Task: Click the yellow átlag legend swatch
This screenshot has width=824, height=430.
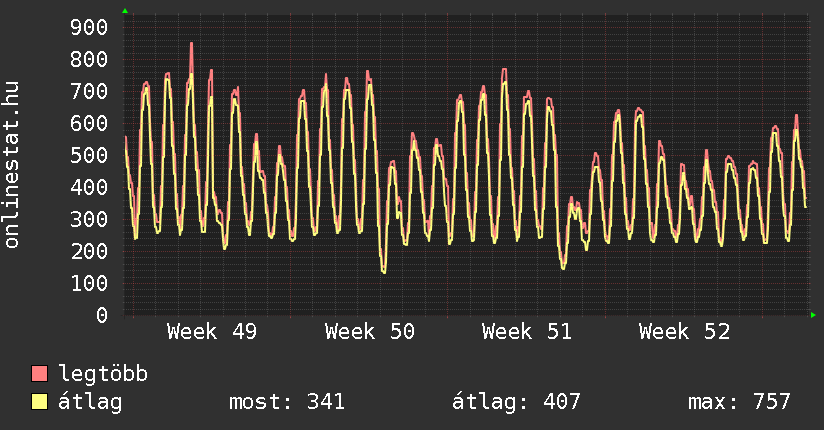Action: pyautogui.click(x=40, y=402)
